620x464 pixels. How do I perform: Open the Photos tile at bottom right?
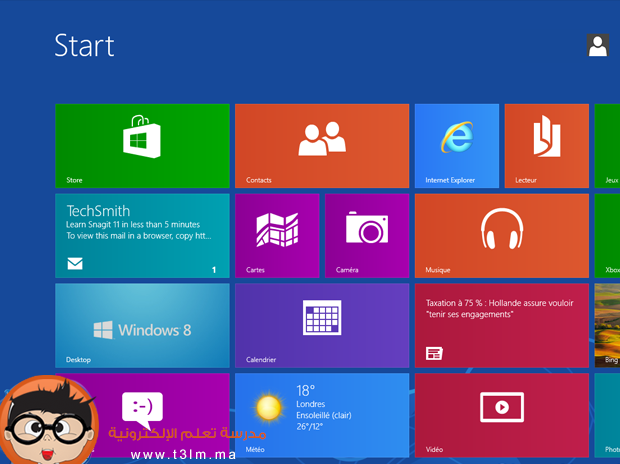coord(607,415)
